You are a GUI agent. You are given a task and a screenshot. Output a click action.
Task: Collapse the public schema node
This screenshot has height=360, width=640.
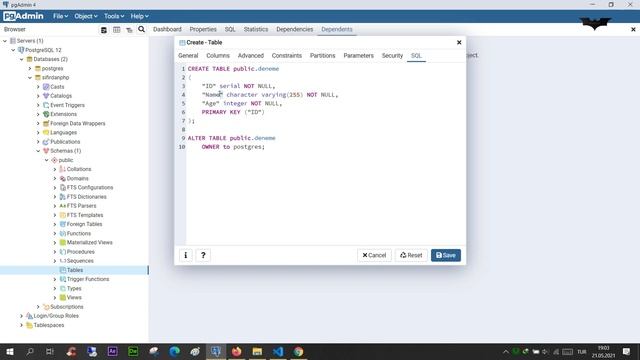(x=47, y=160)
